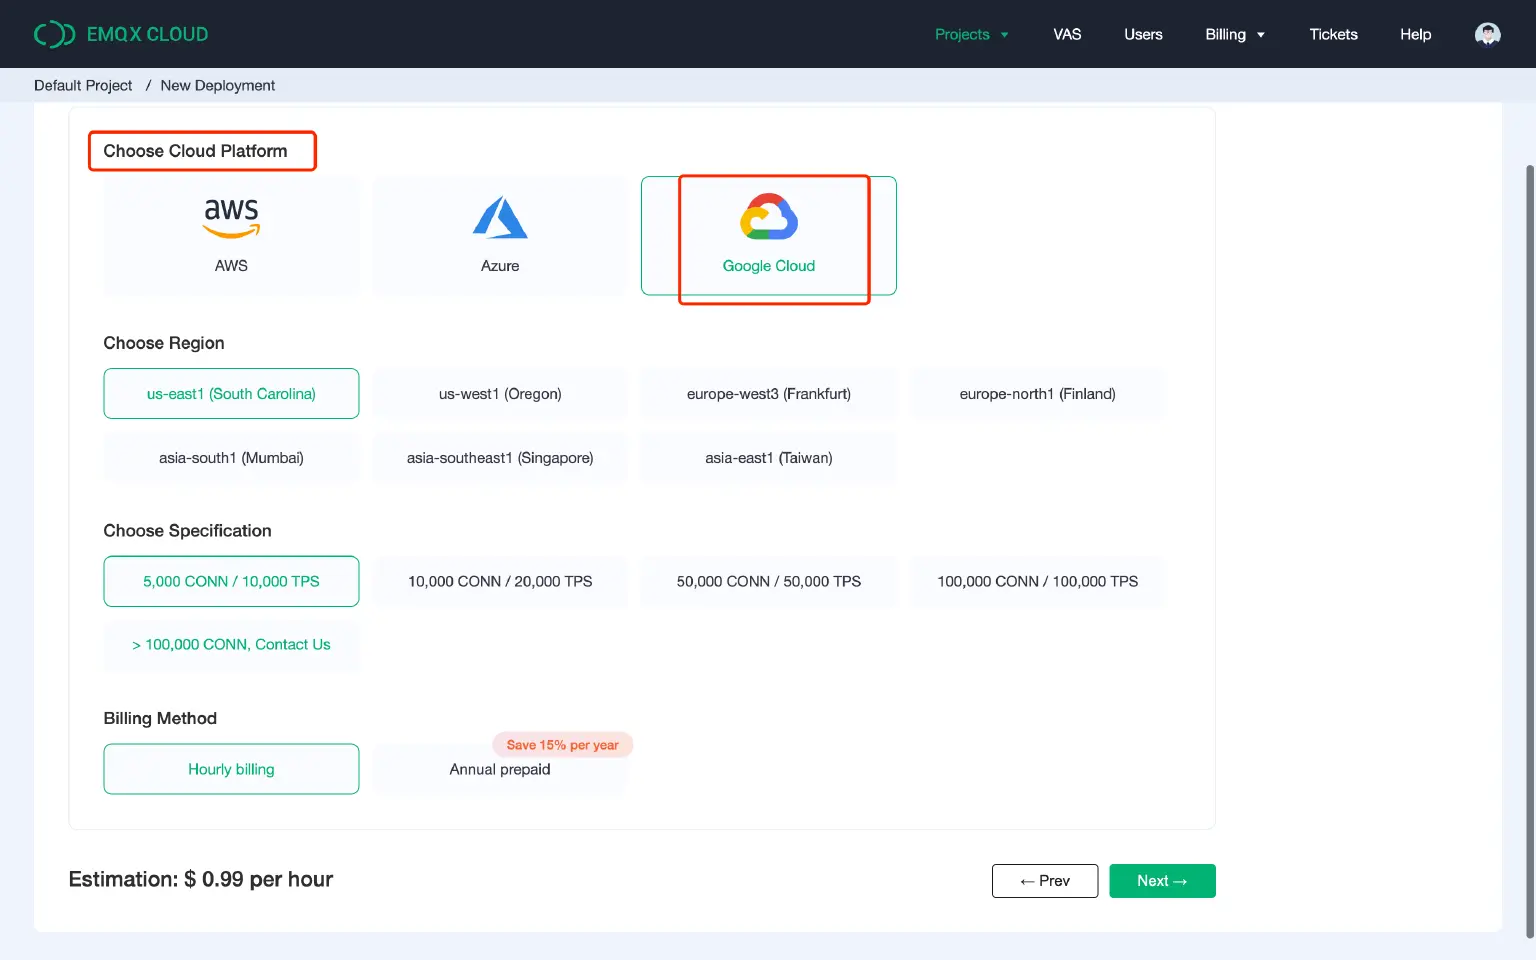Select the Google Cloud platform card

(768, 237)
